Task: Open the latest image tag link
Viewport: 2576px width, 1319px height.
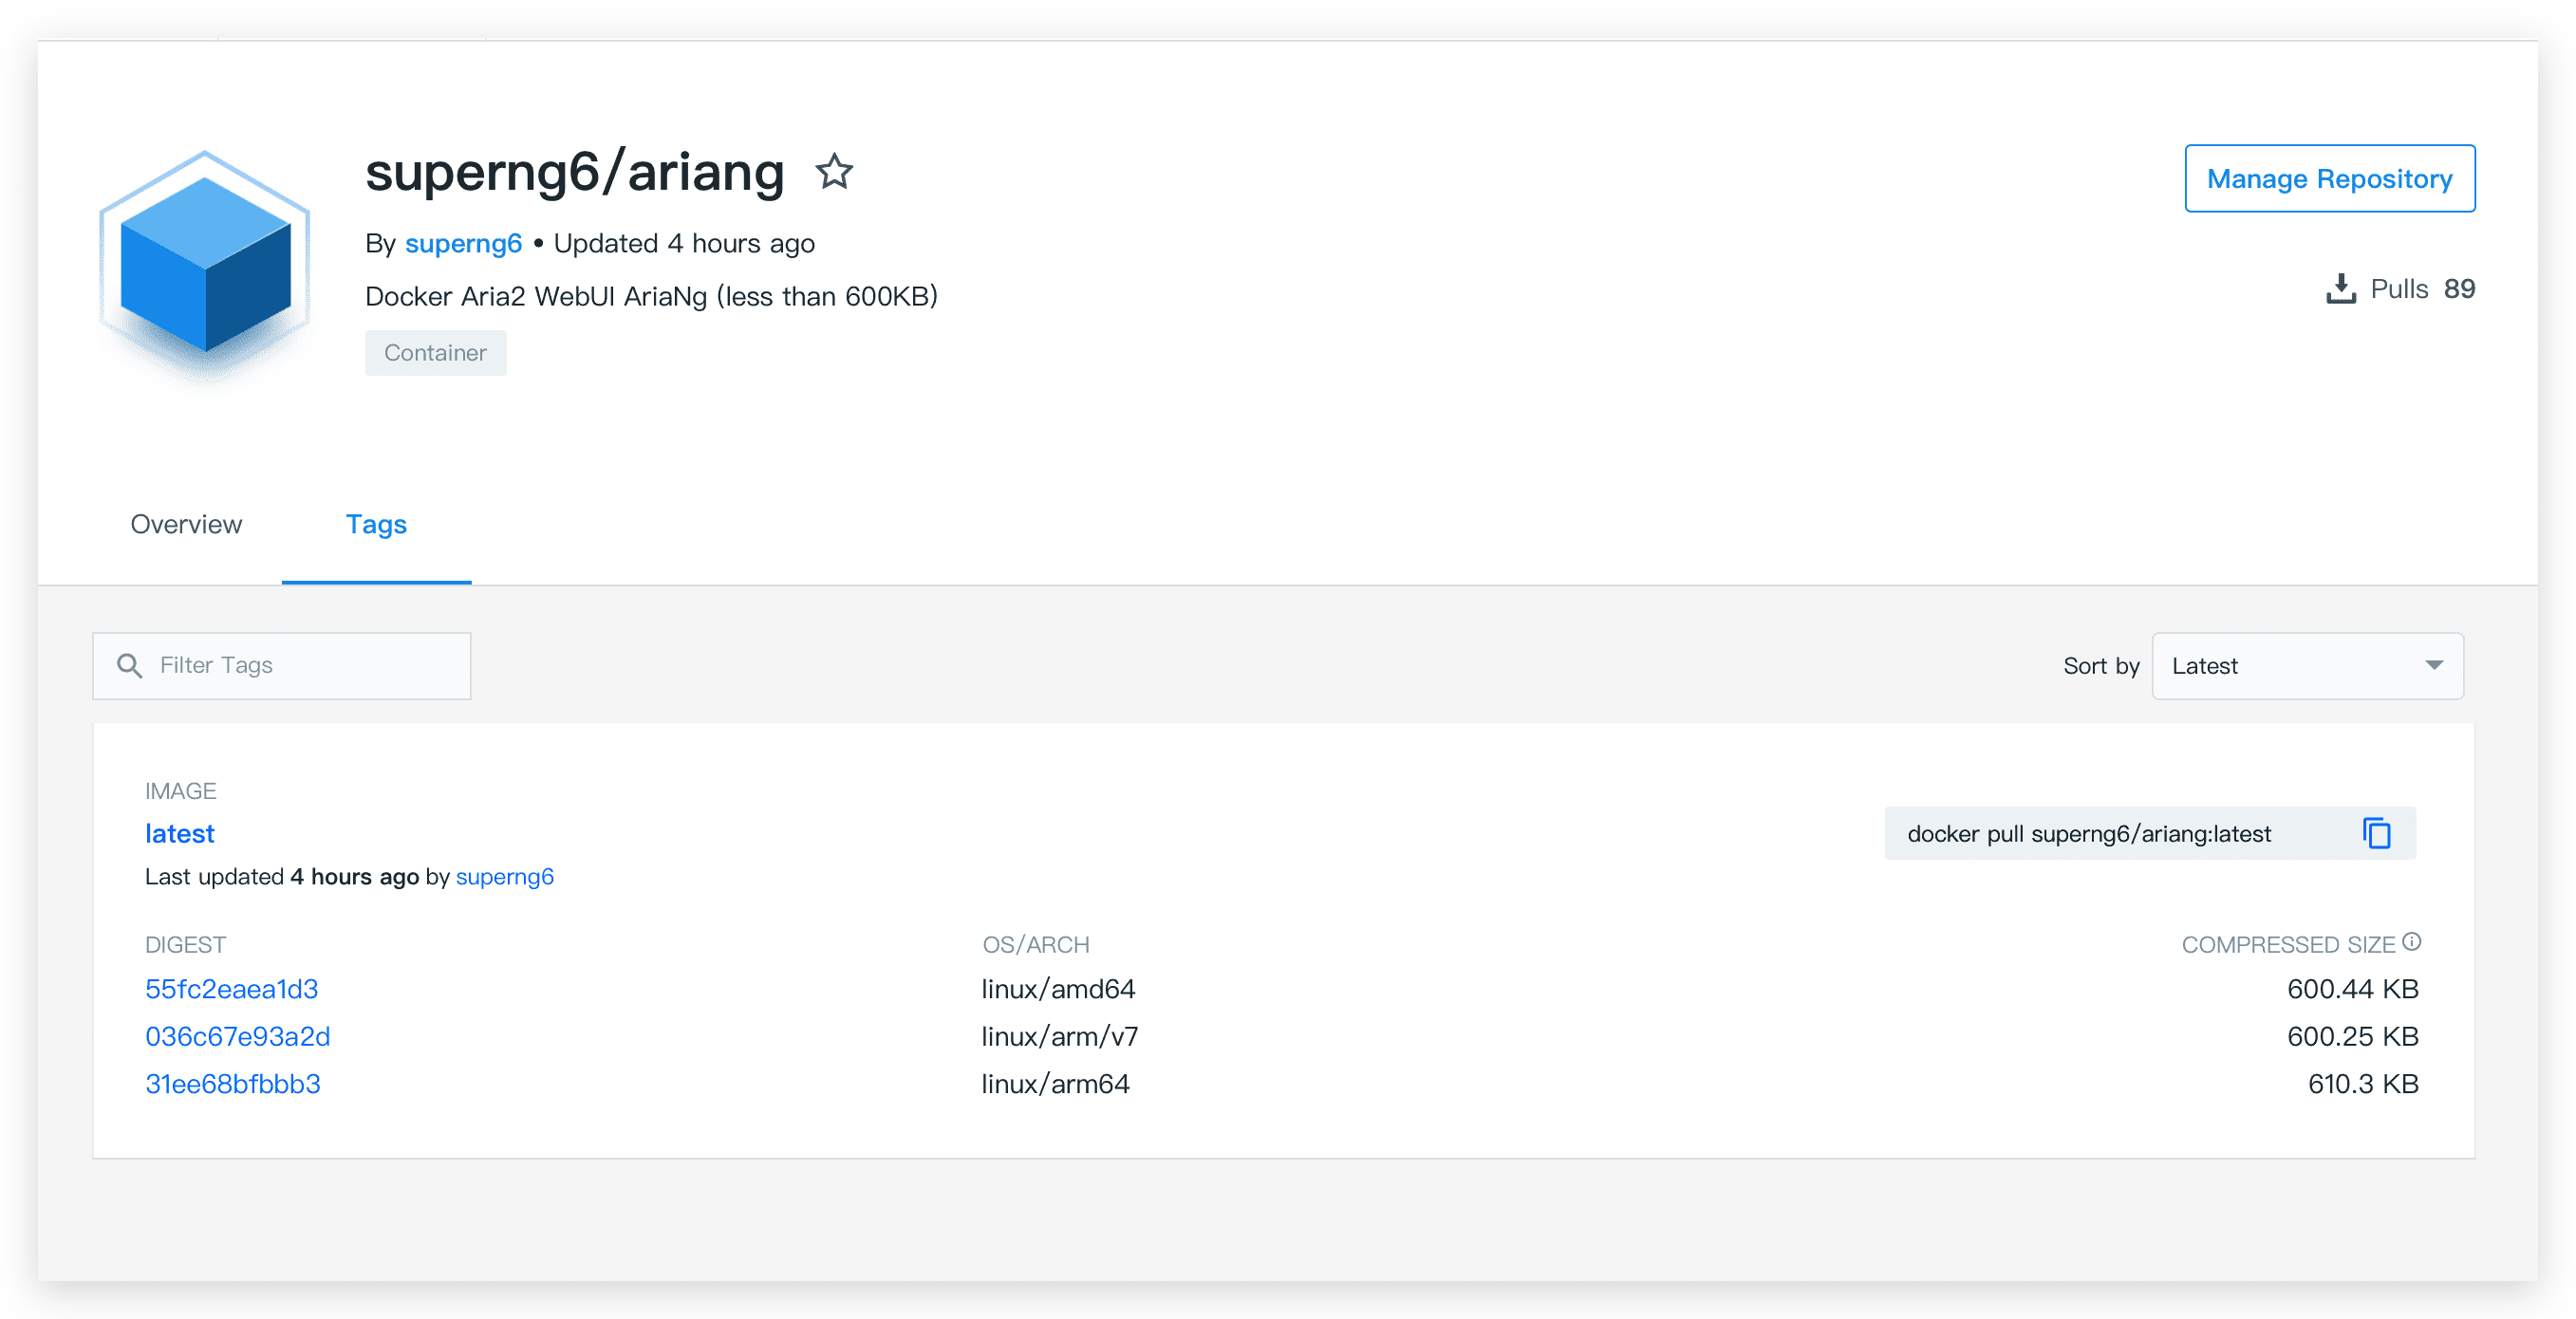Action: tap(180, 833)
